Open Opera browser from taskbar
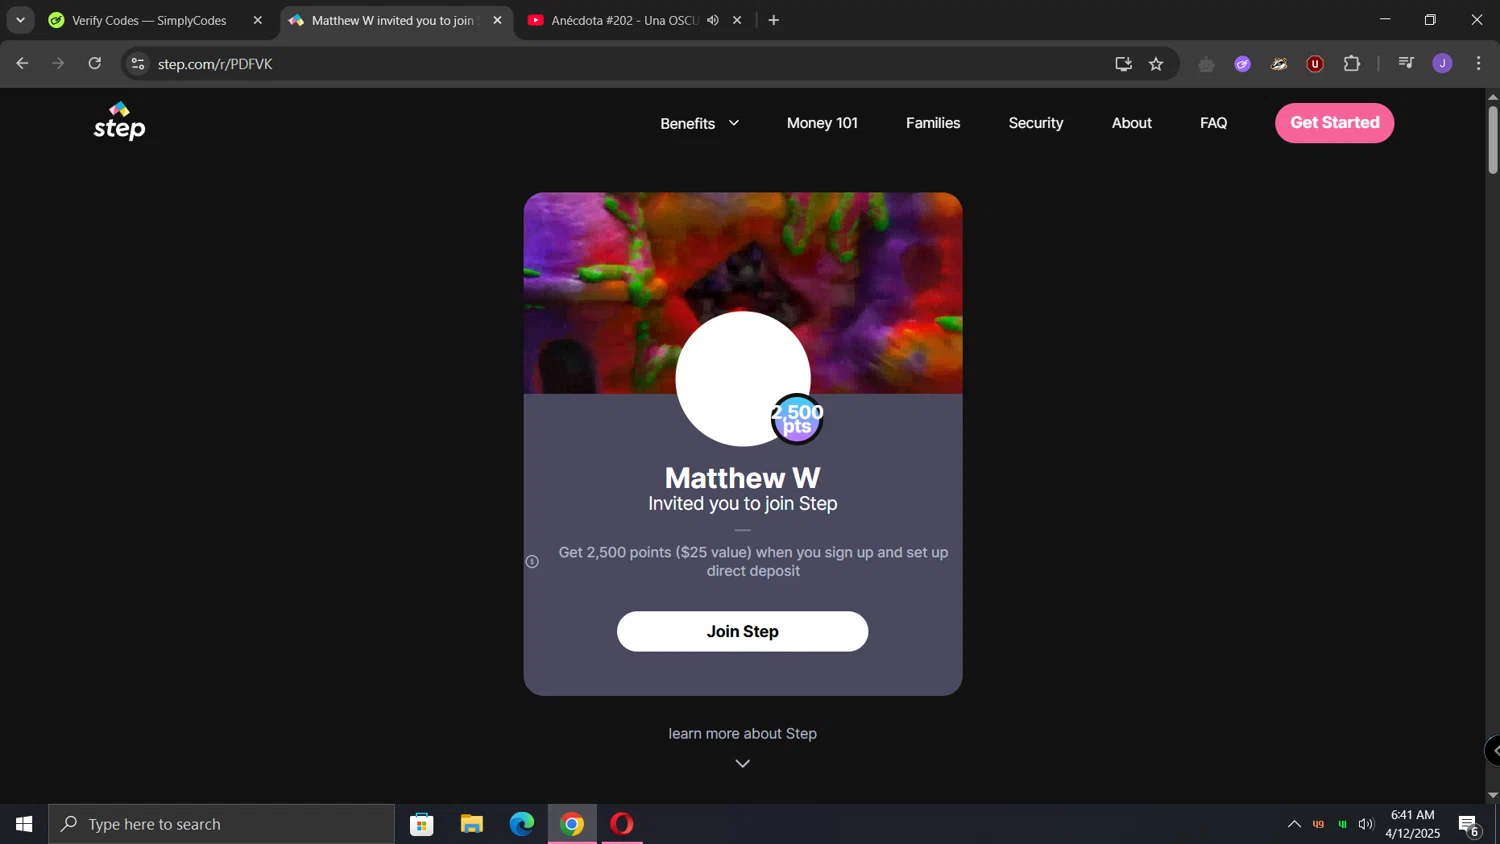1500x844 pixels. tap(622, 824)
